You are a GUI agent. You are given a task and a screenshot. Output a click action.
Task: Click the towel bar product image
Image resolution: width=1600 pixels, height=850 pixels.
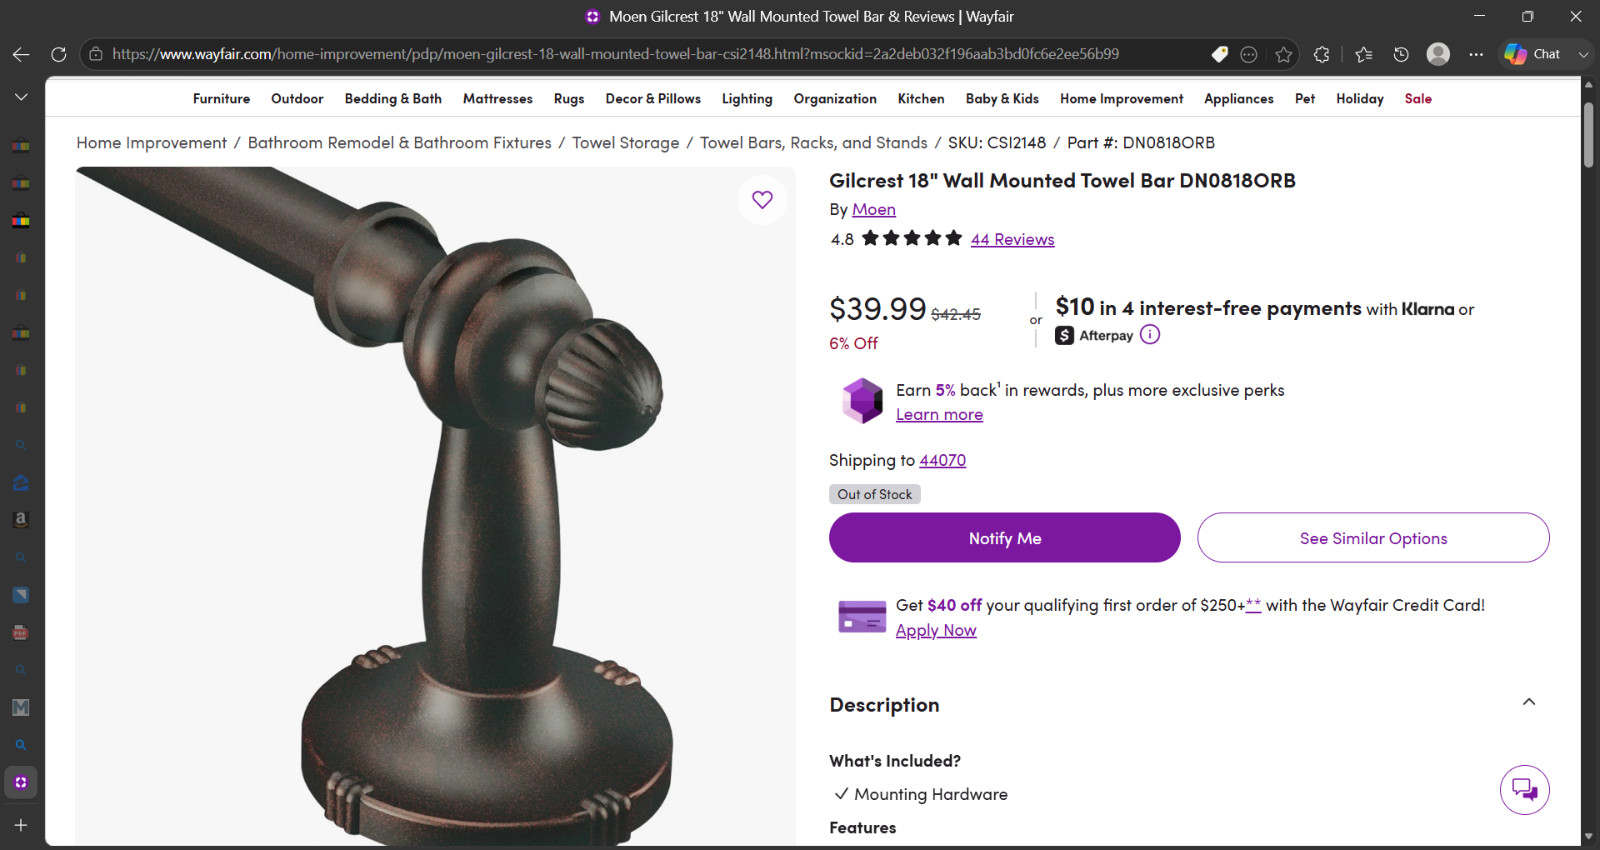(435, 506)
